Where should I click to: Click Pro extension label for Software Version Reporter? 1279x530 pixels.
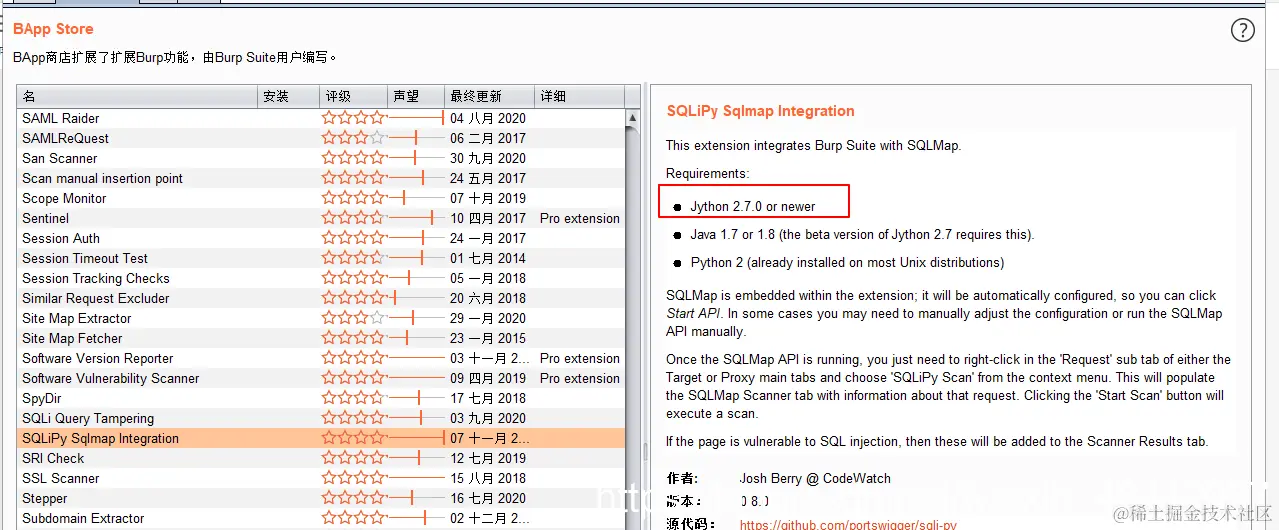[x=580, y=358]
